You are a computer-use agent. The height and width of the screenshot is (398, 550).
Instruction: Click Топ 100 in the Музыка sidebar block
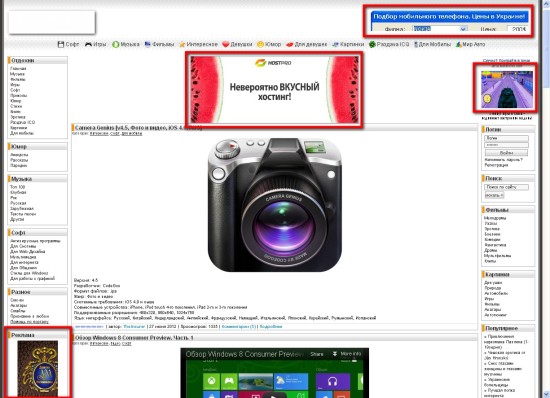click(x=18, y=187)
